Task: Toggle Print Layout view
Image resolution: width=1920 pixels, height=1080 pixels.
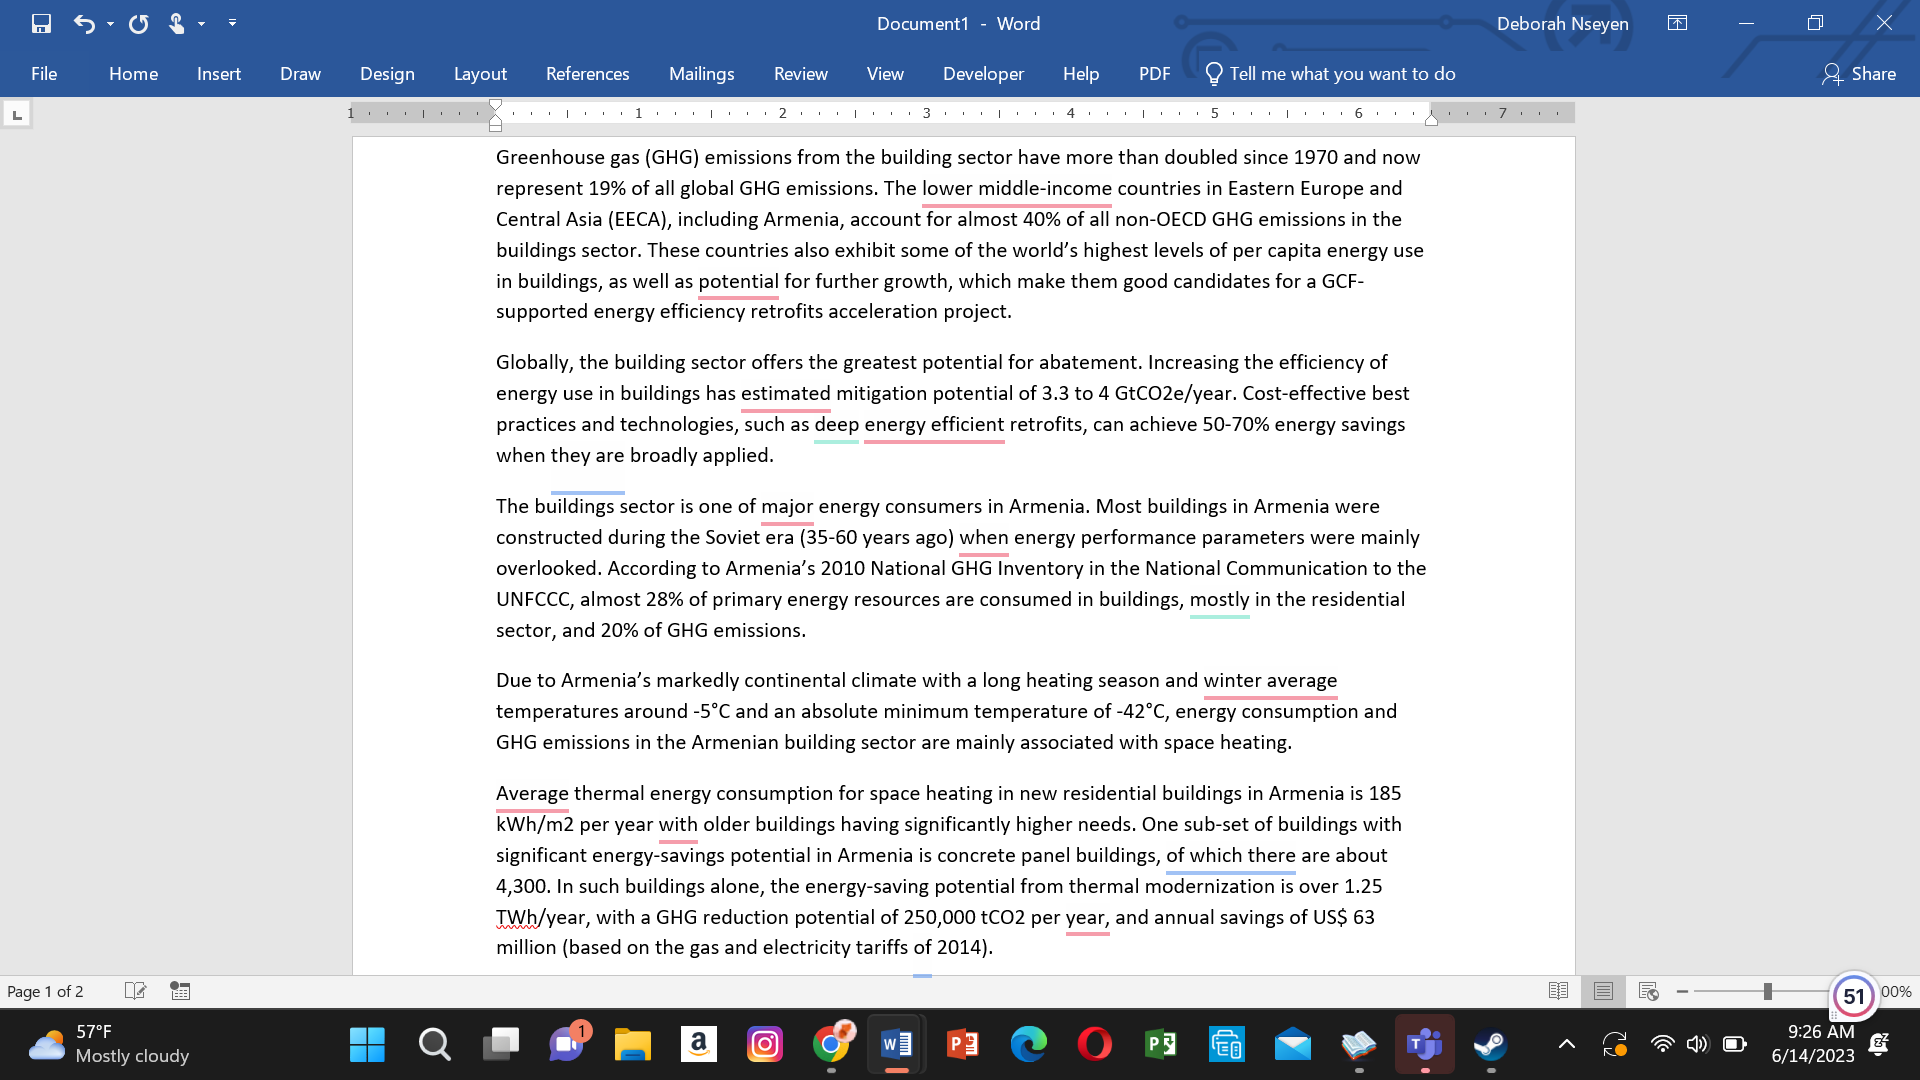Action: tap(1604, 991)
